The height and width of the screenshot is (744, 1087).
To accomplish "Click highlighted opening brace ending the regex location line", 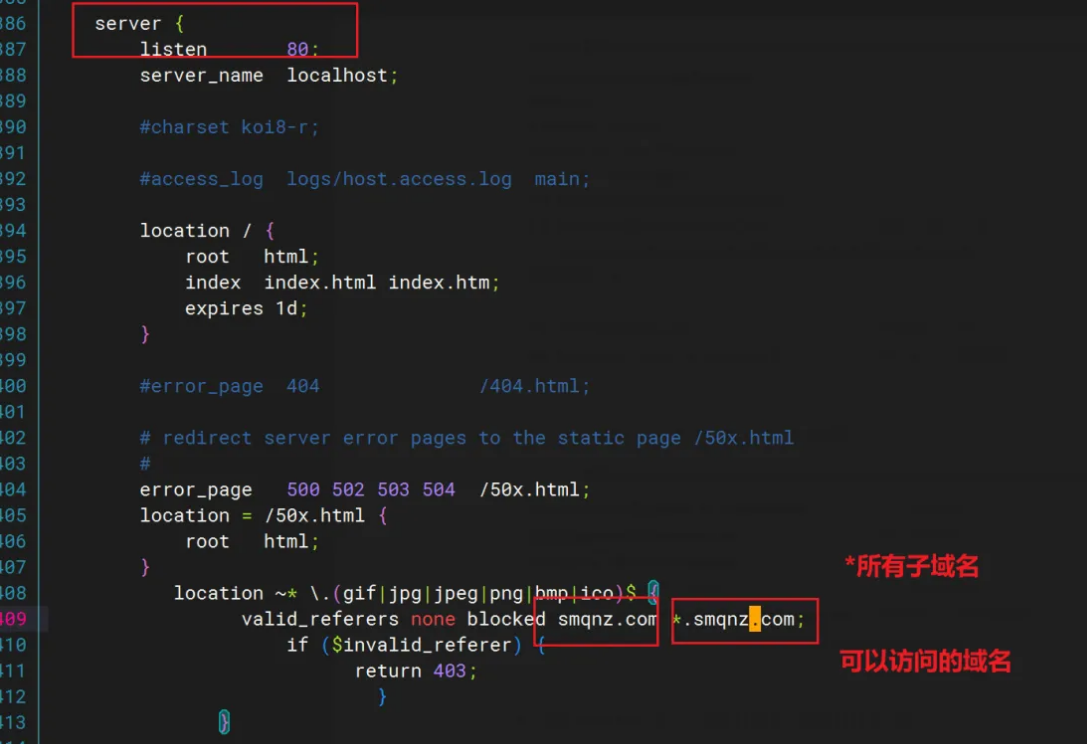I will click(x=653, y=593).
